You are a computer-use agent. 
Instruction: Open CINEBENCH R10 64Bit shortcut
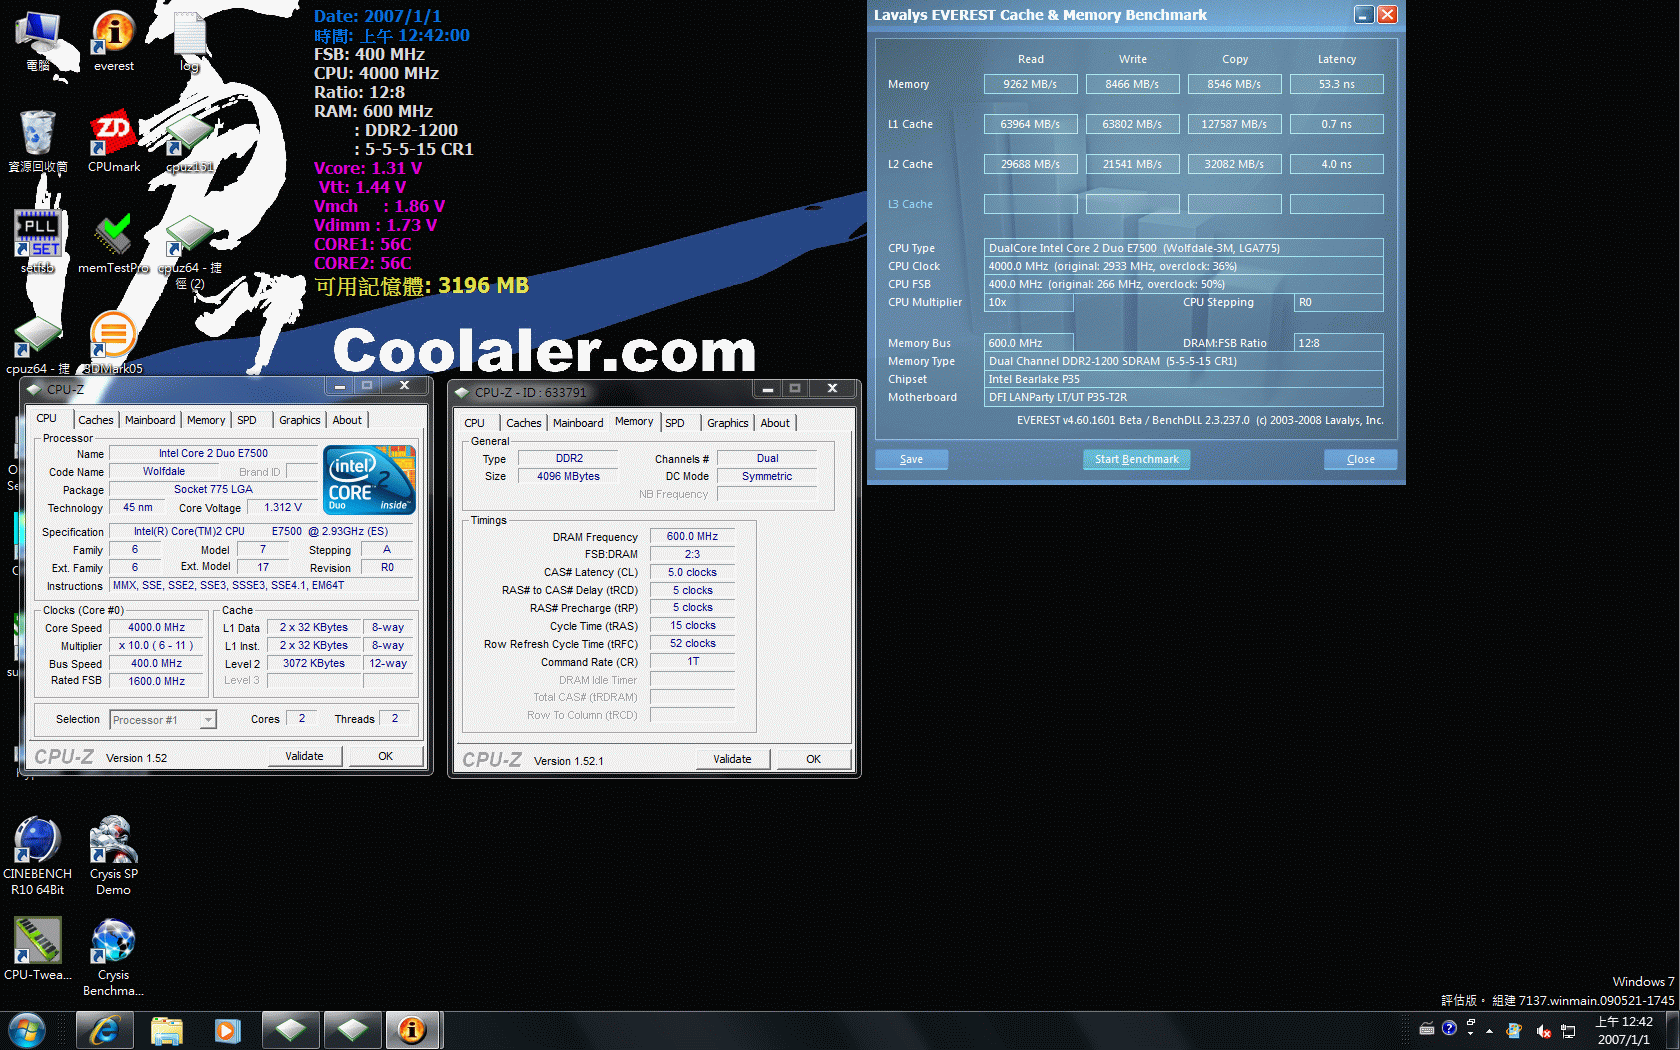click(37, 855)
